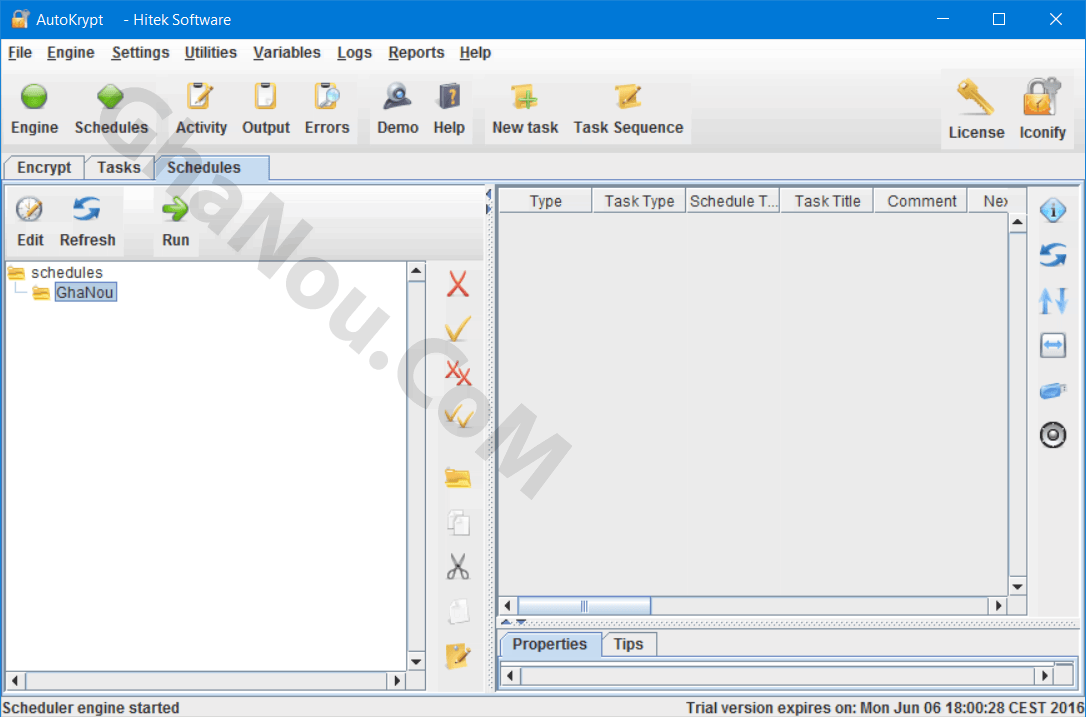Create a New task from the toolbar
Image resolution: width=1086 pixels, height=717 pixels.
525,97
